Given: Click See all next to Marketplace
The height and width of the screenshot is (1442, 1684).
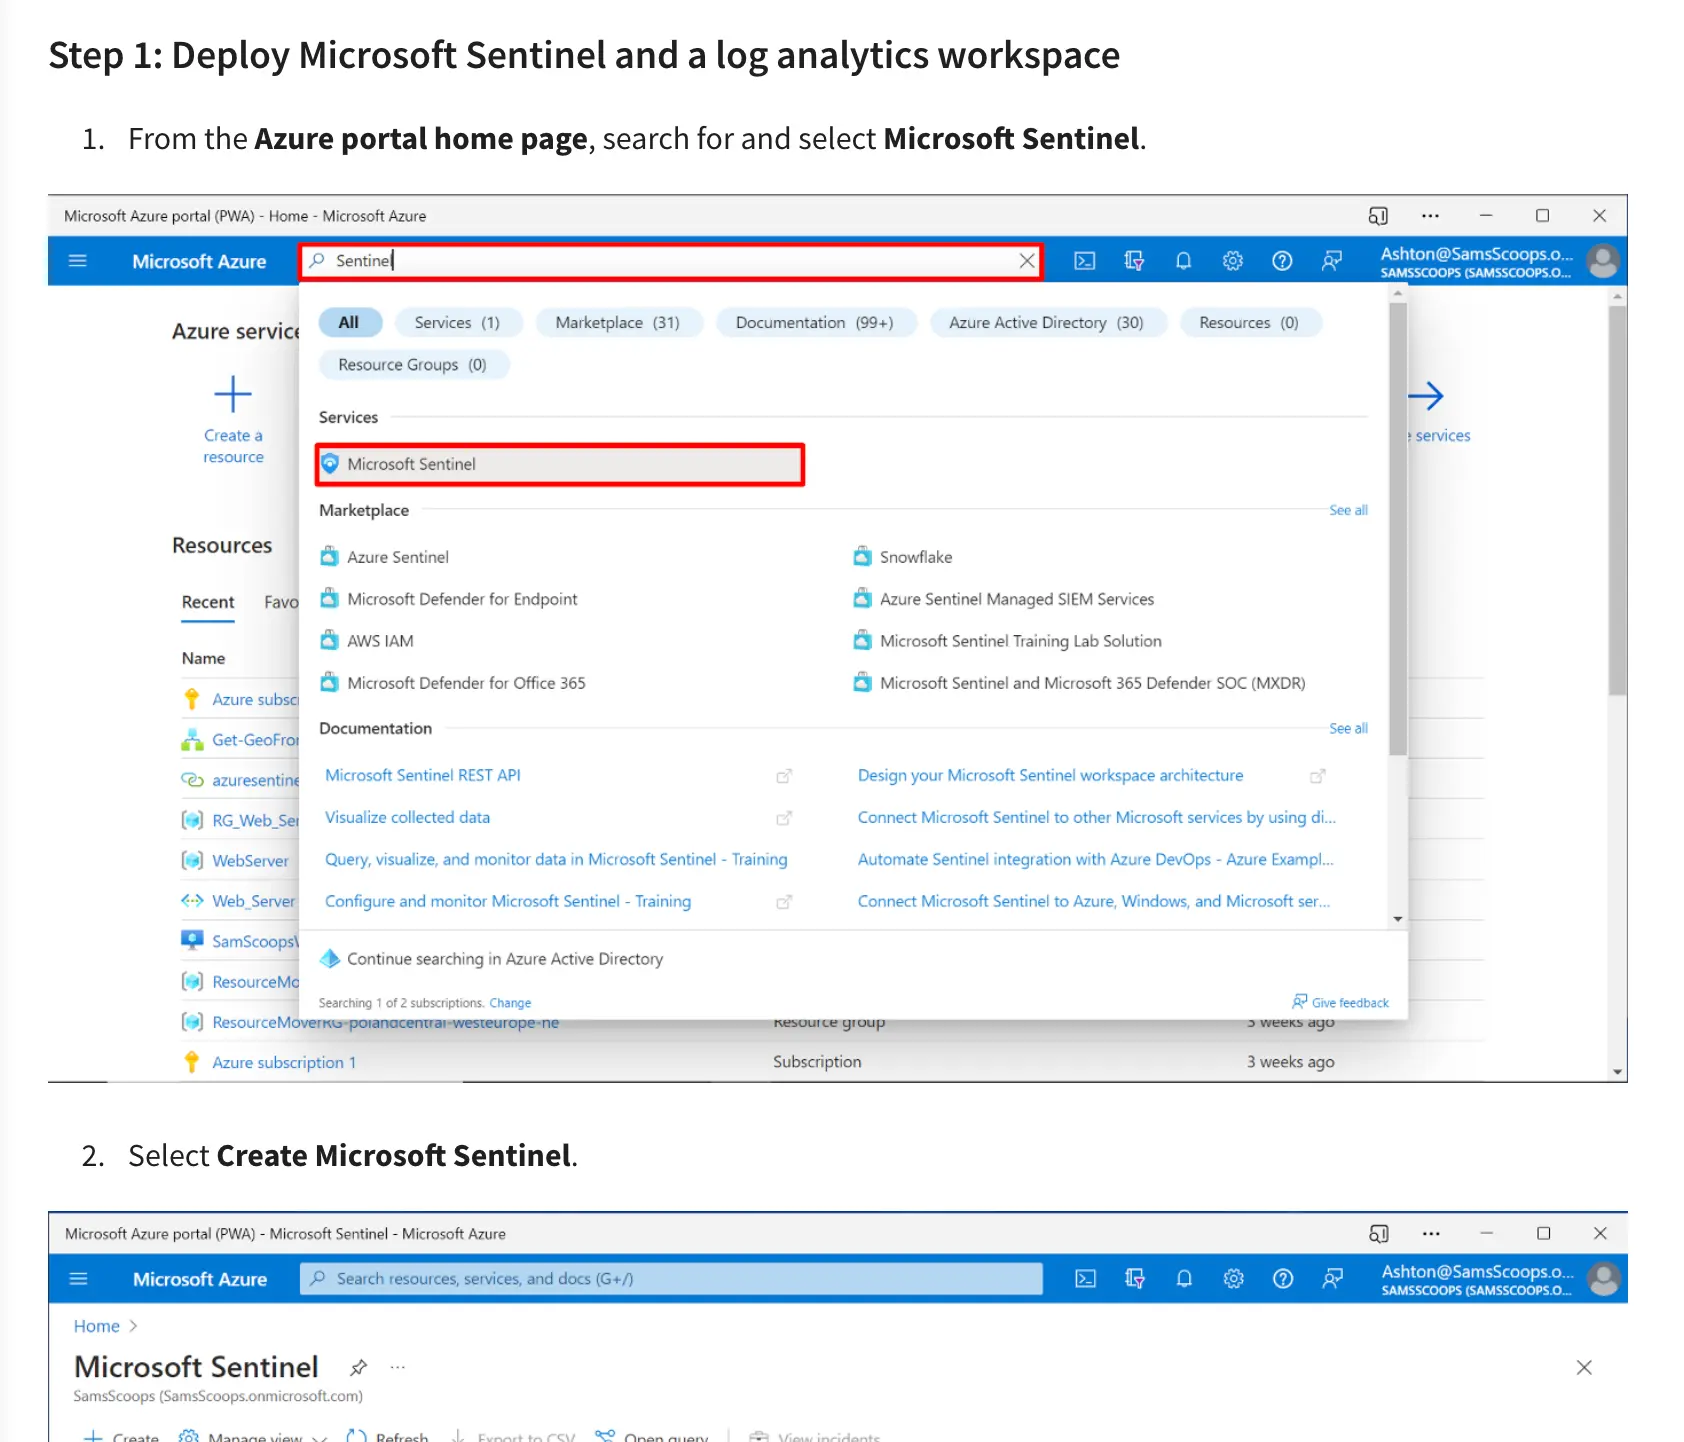Looking at the screenshot, I should coord(1348,510).
